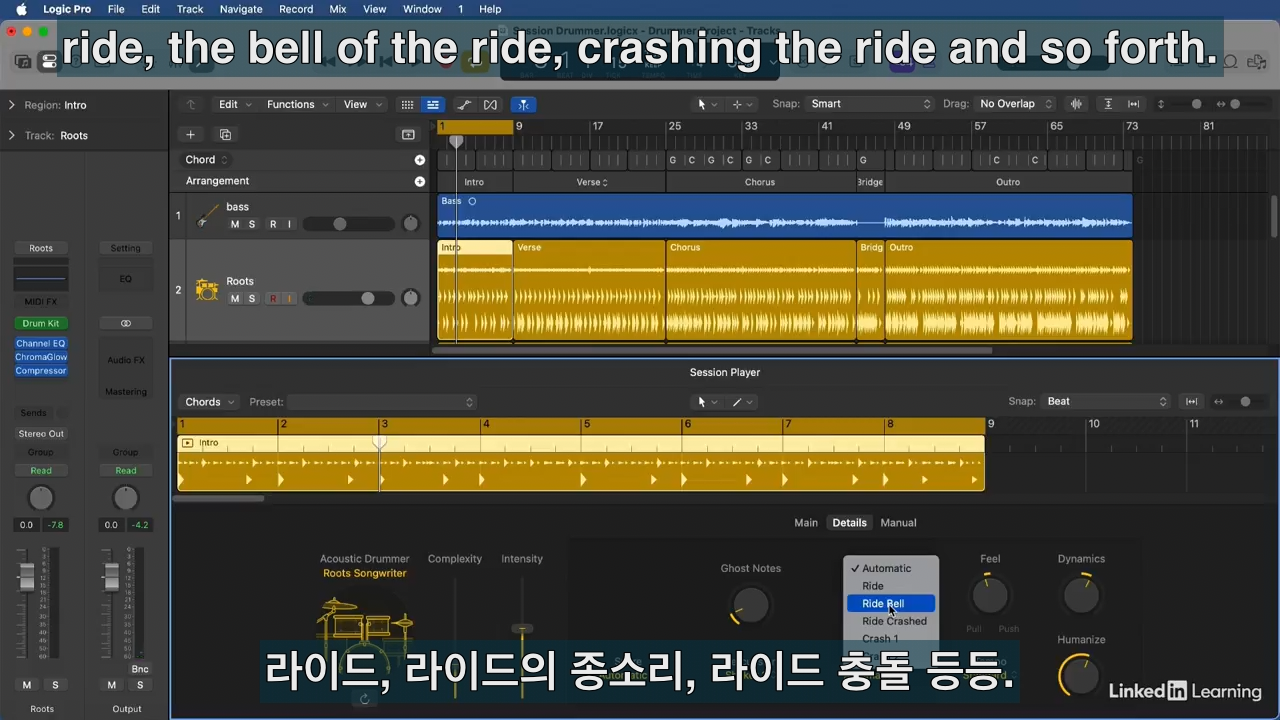Mute the bass track

[x=235, y=224]
